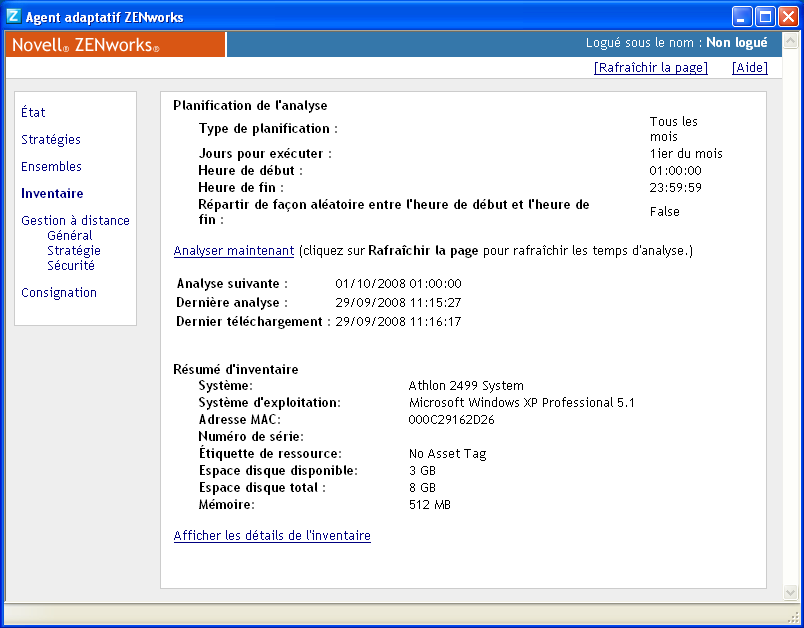Click the 'Jours pour exécuter :' label

(x=265, y=154)
